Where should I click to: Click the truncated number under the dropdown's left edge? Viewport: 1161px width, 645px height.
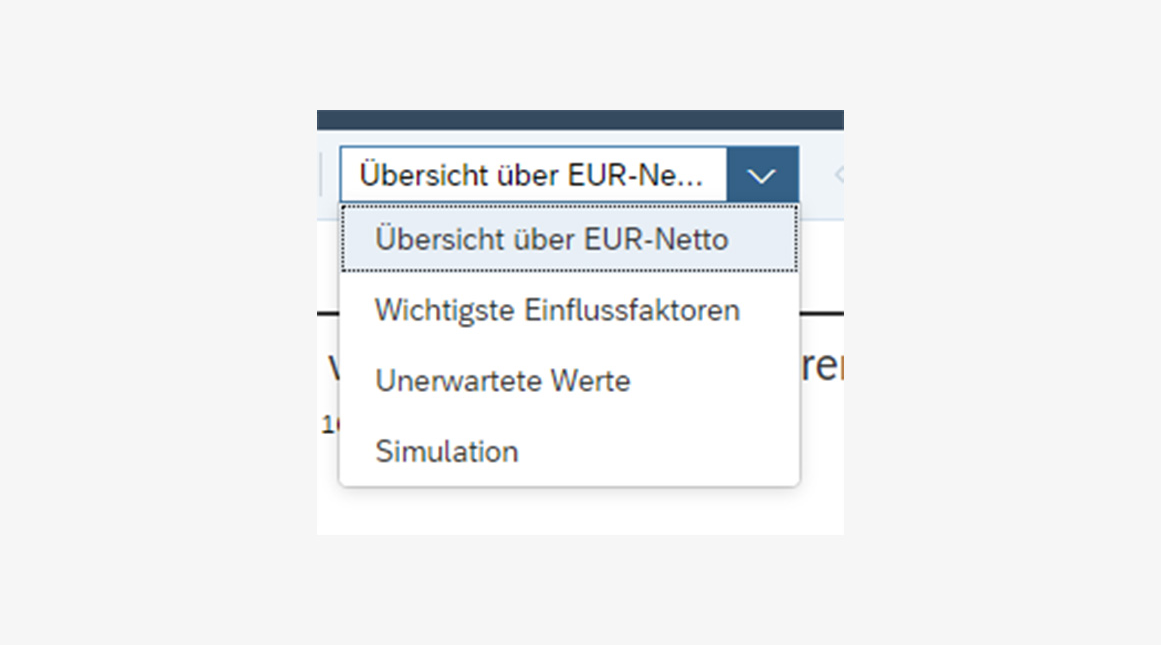(329, 424)
